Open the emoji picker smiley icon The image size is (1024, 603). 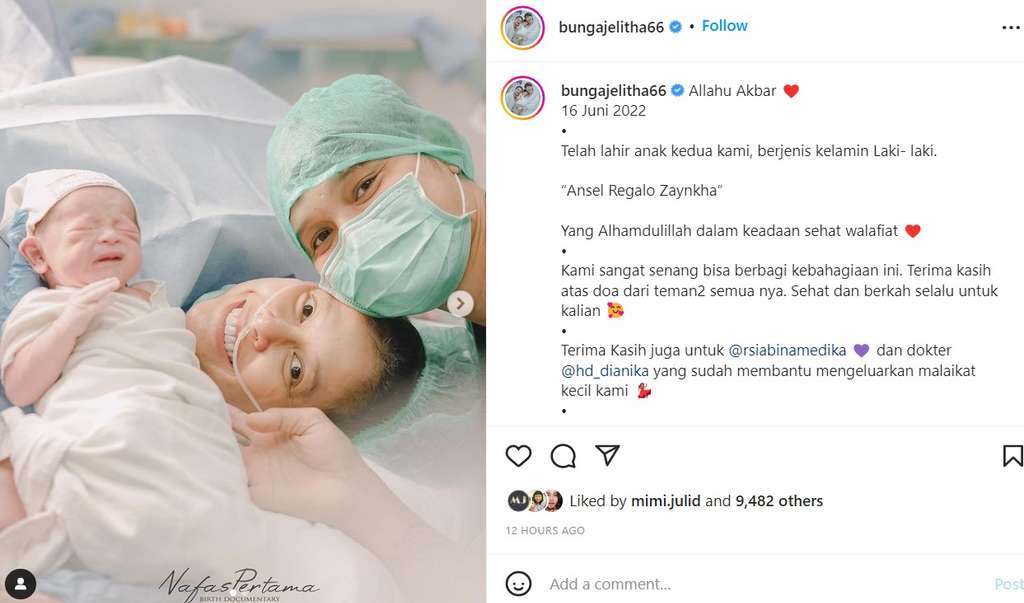click(x=519, y=583)
